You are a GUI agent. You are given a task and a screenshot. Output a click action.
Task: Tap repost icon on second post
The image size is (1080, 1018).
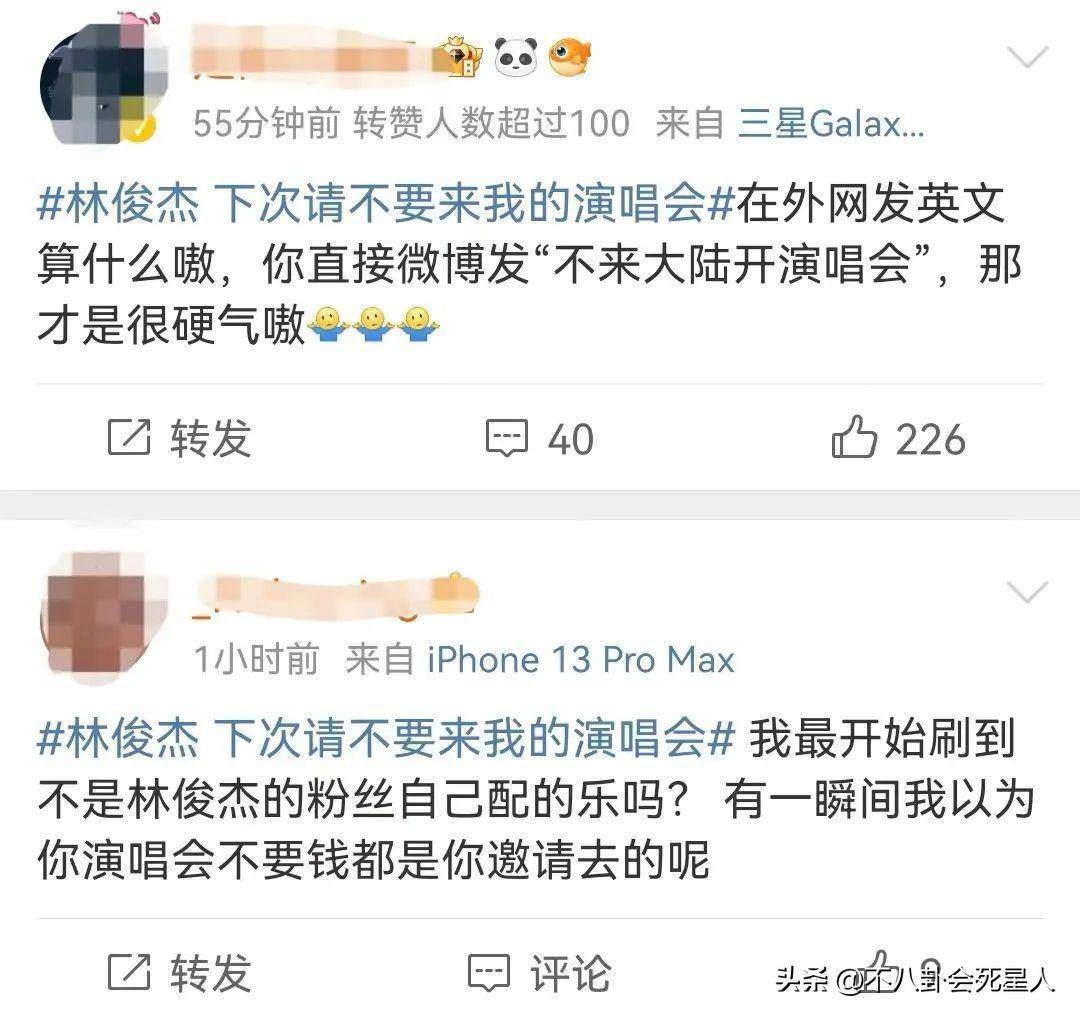point(129,972)
